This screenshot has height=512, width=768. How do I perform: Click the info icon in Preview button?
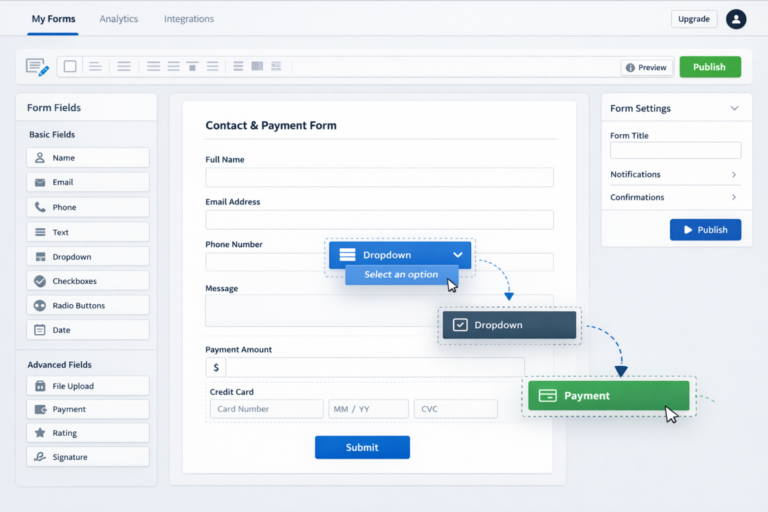630,68
